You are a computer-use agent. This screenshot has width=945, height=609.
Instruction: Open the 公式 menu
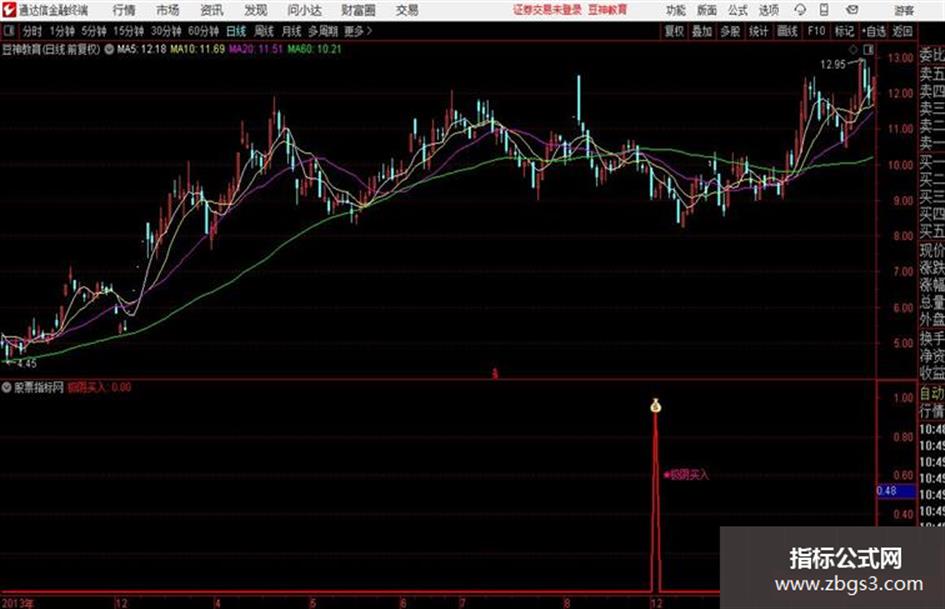point(738,10)
